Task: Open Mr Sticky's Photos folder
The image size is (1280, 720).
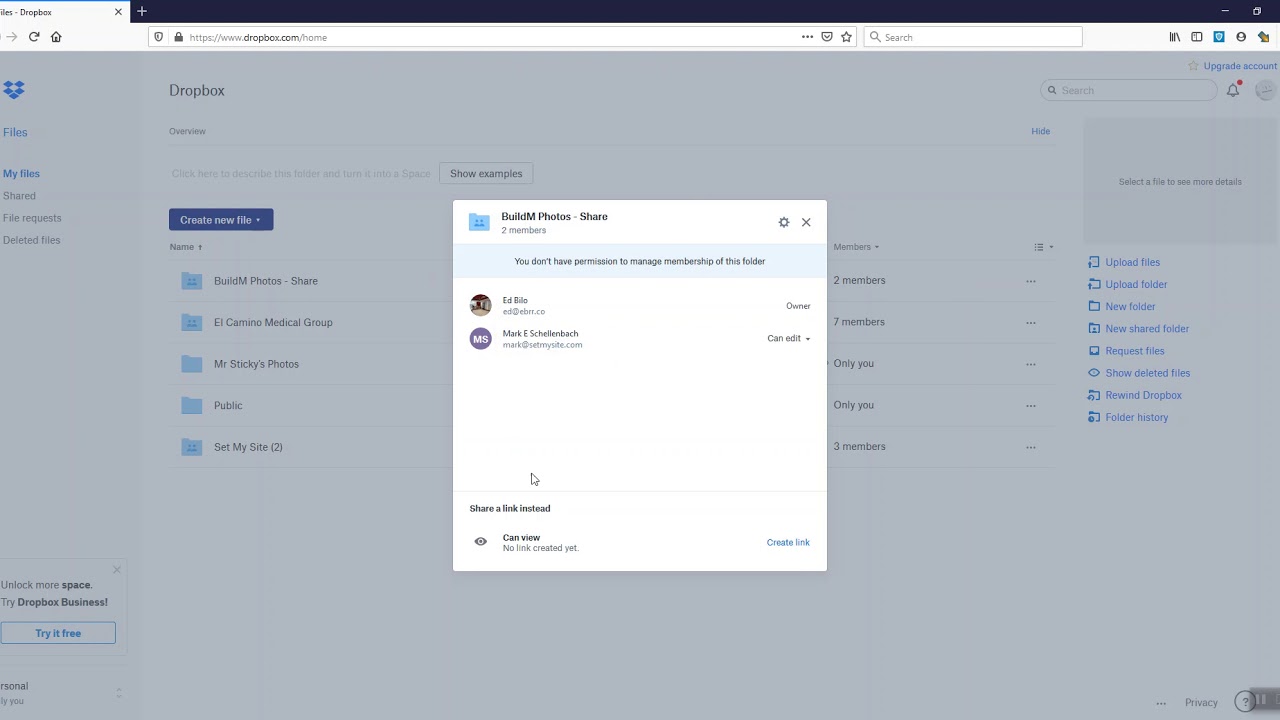Action: (256, 364)
